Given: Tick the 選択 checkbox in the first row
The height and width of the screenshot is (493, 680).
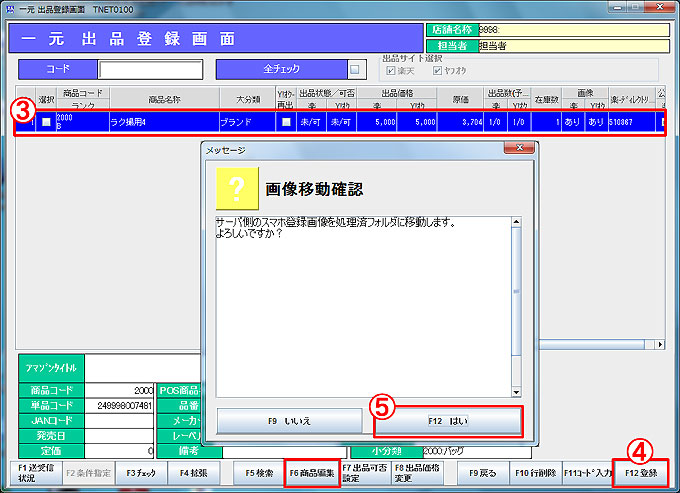Looking at the screenshot, I should [46, 123].
